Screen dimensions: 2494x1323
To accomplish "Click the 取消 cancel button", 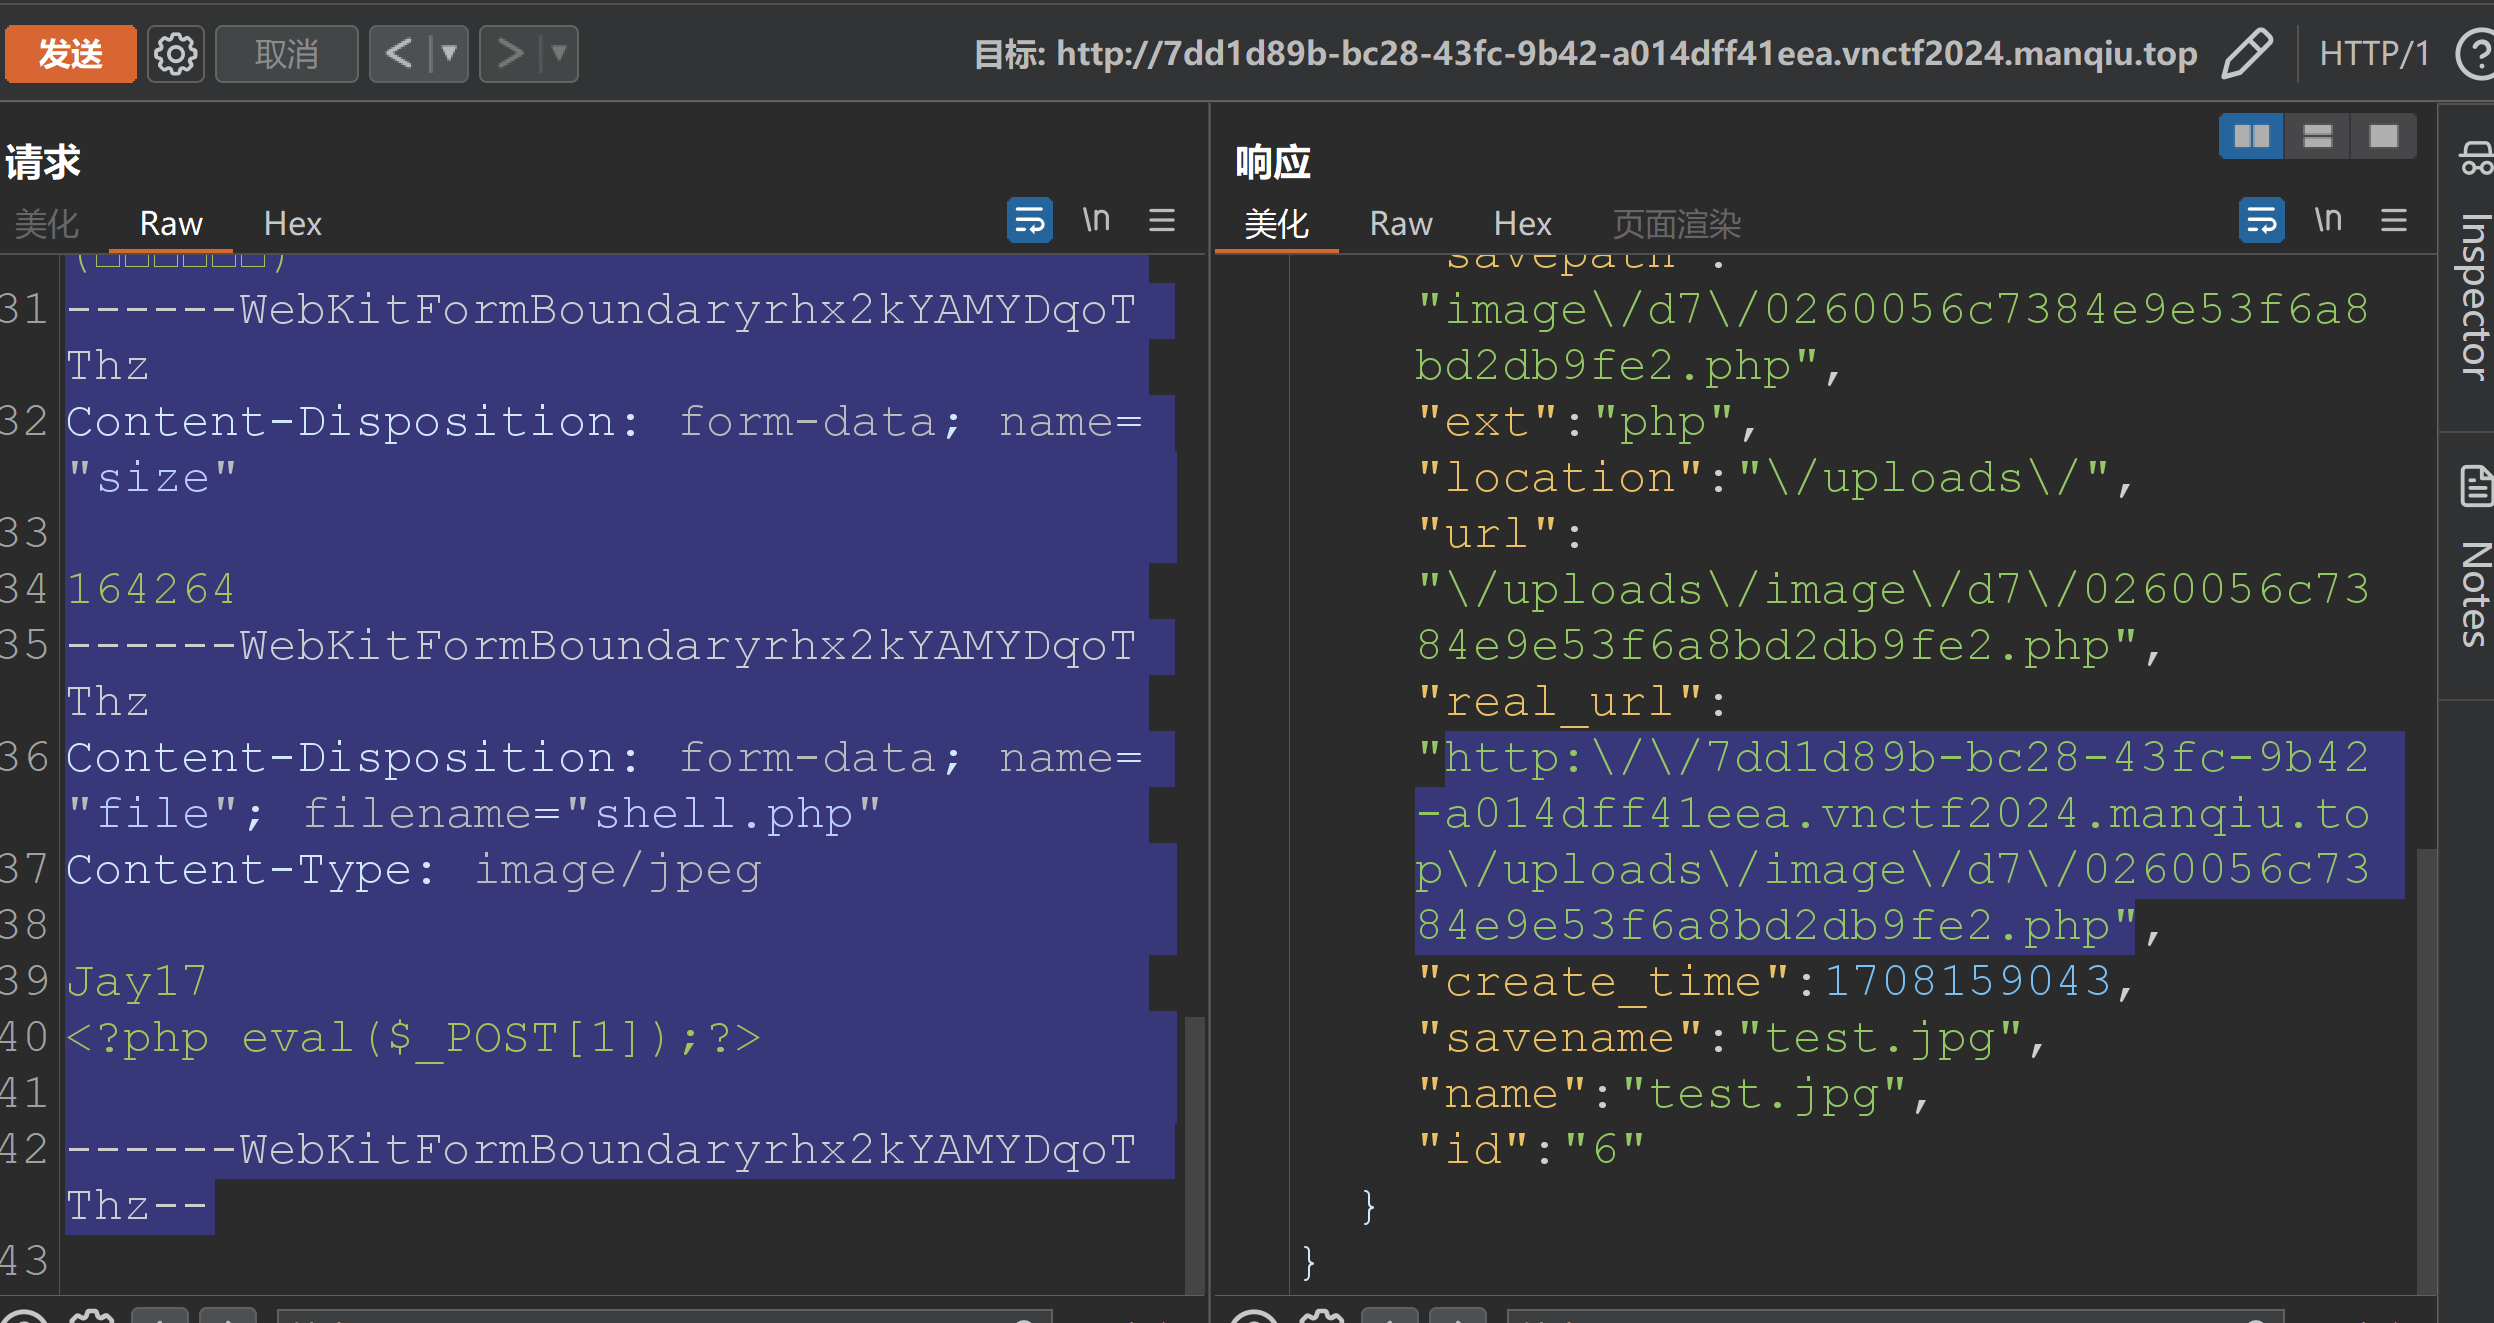I will click(286, 54).
